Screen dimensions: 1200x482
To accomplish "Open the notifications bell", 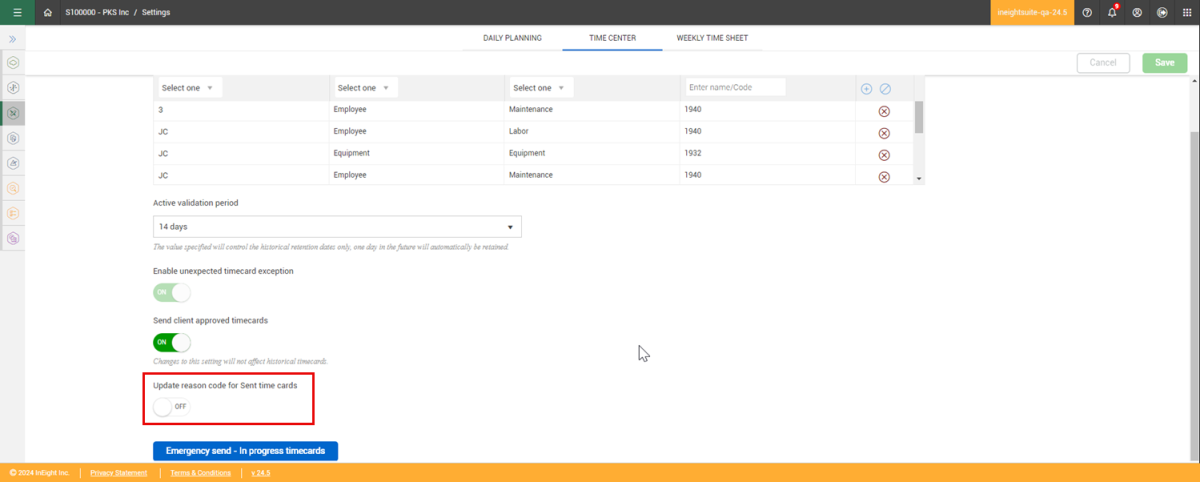I will pyautogui.click(x=1112, y=12).
